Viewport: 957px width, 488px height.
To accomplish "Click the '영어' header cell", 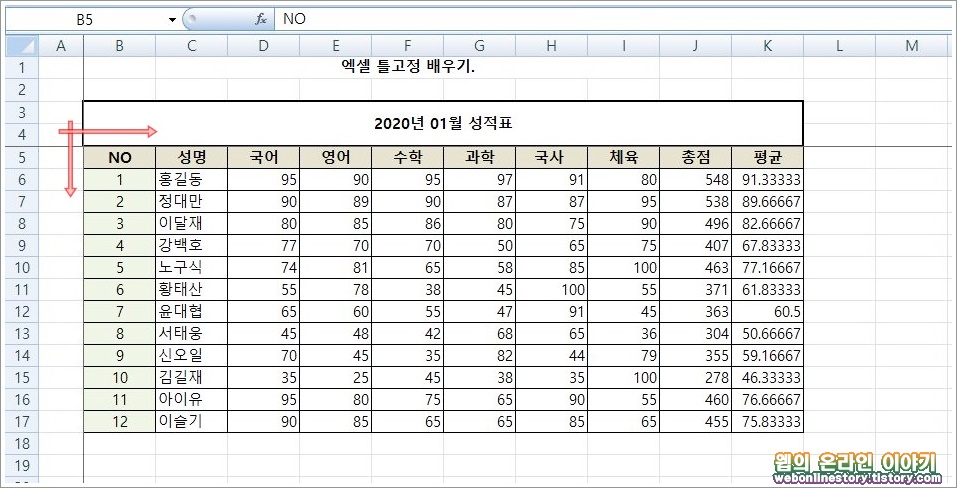I will [336, 158].
